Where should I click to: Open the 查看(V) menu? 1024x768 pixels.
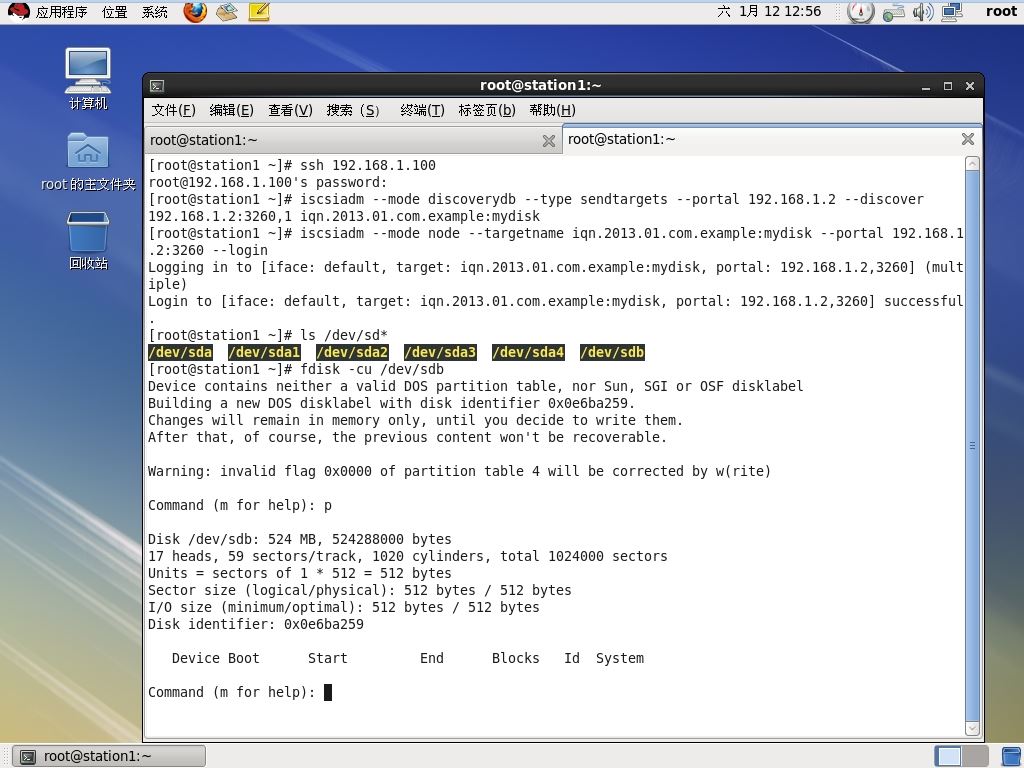[x=290, y=110]
